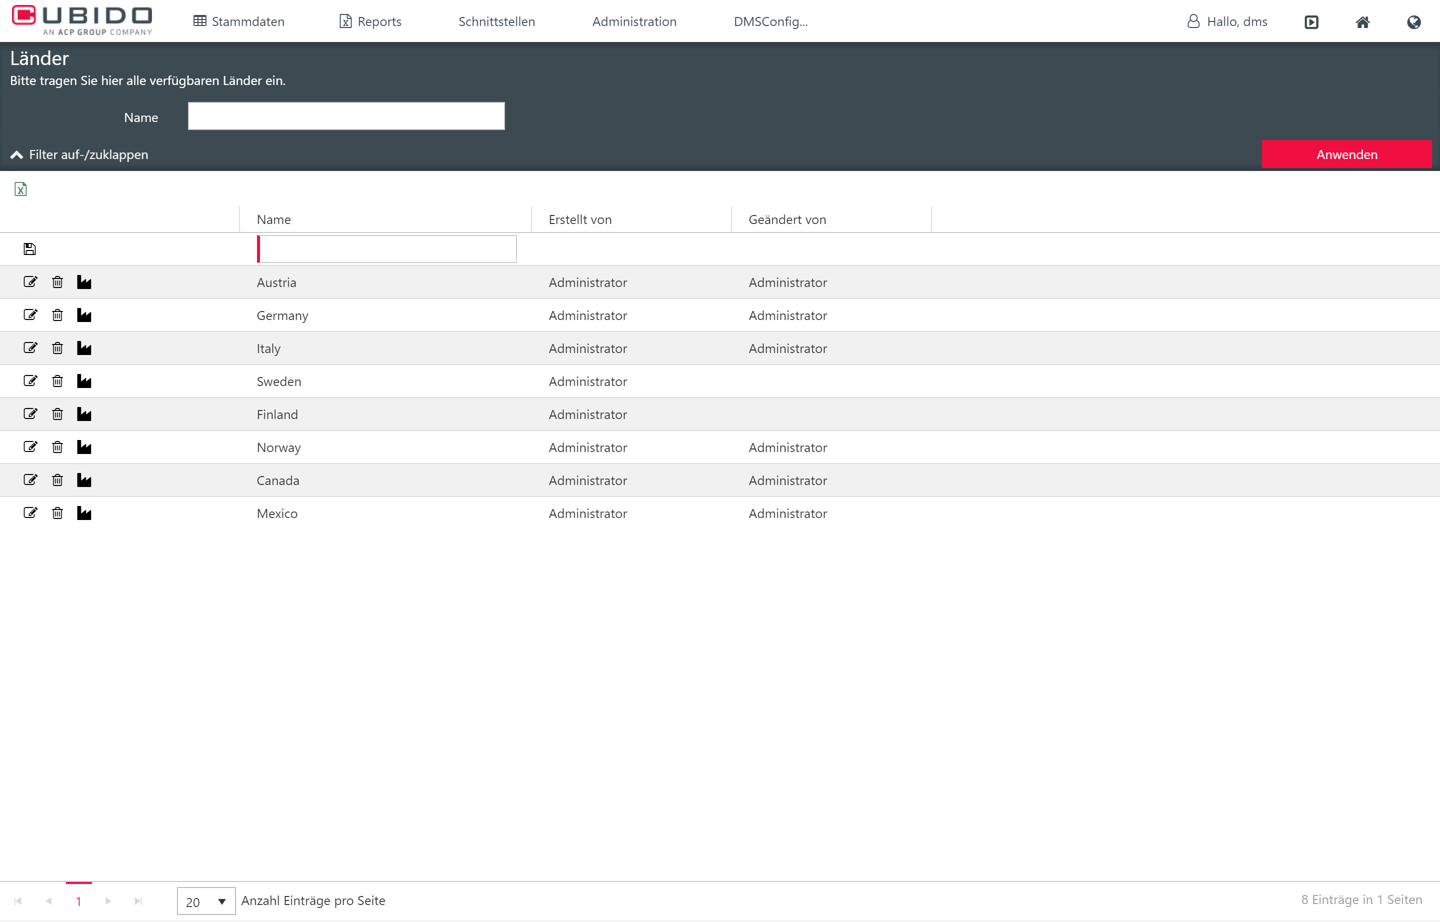Click the edit icon for Norway
The width and height of the screenshot is (1440, 922).
click(30, 447)
